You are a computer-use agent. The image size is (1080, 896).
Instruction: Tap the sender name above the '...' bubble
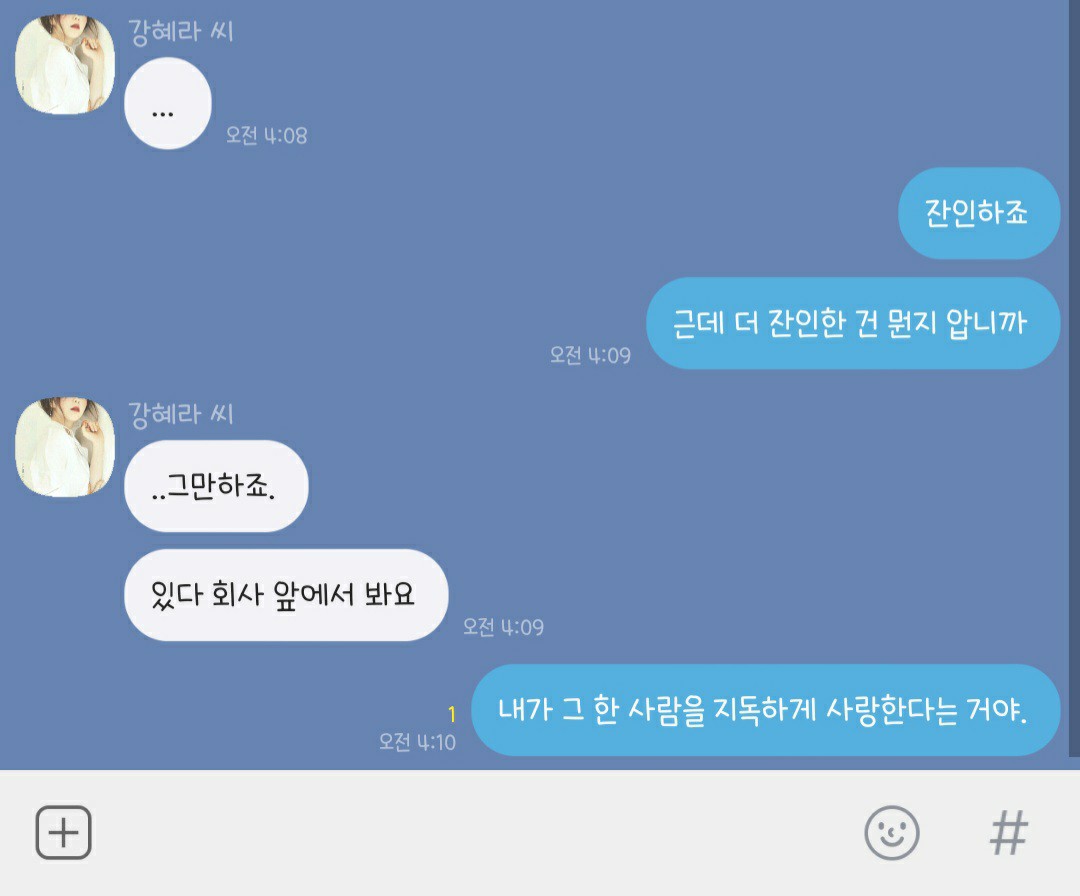(181, 32)
